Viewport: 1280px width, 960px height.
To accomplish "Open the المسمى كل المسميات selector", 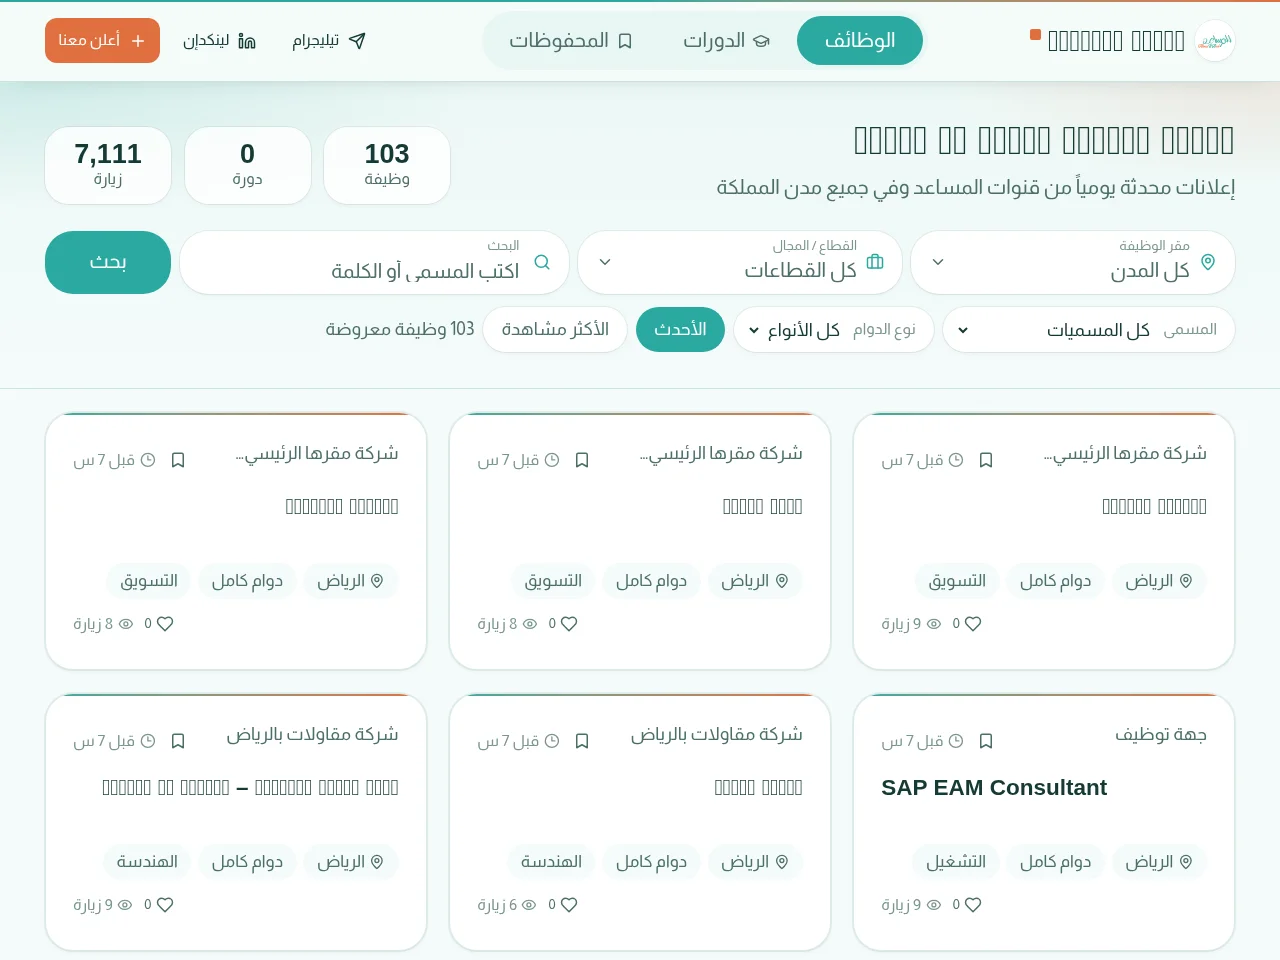I will point(1089,330).
